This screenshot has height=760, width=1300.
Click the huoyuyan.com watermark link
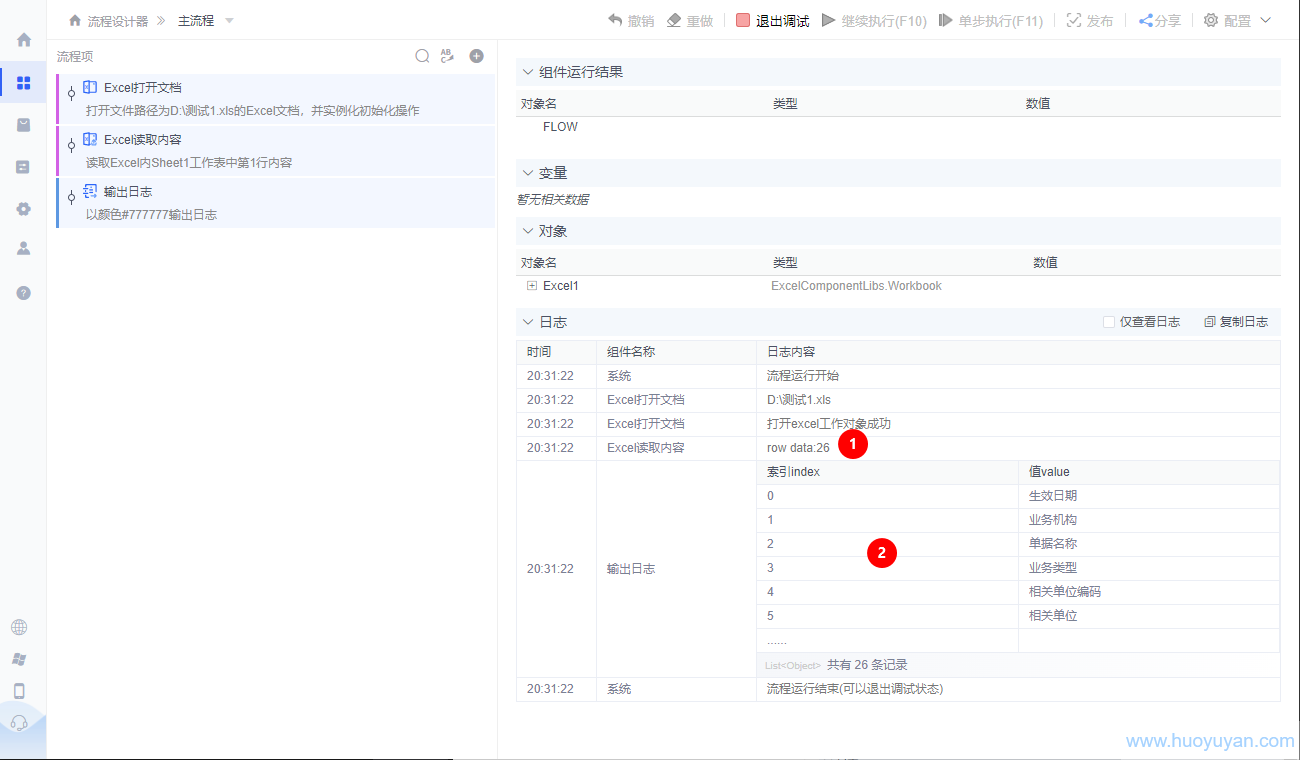(x=1212, y=740)
